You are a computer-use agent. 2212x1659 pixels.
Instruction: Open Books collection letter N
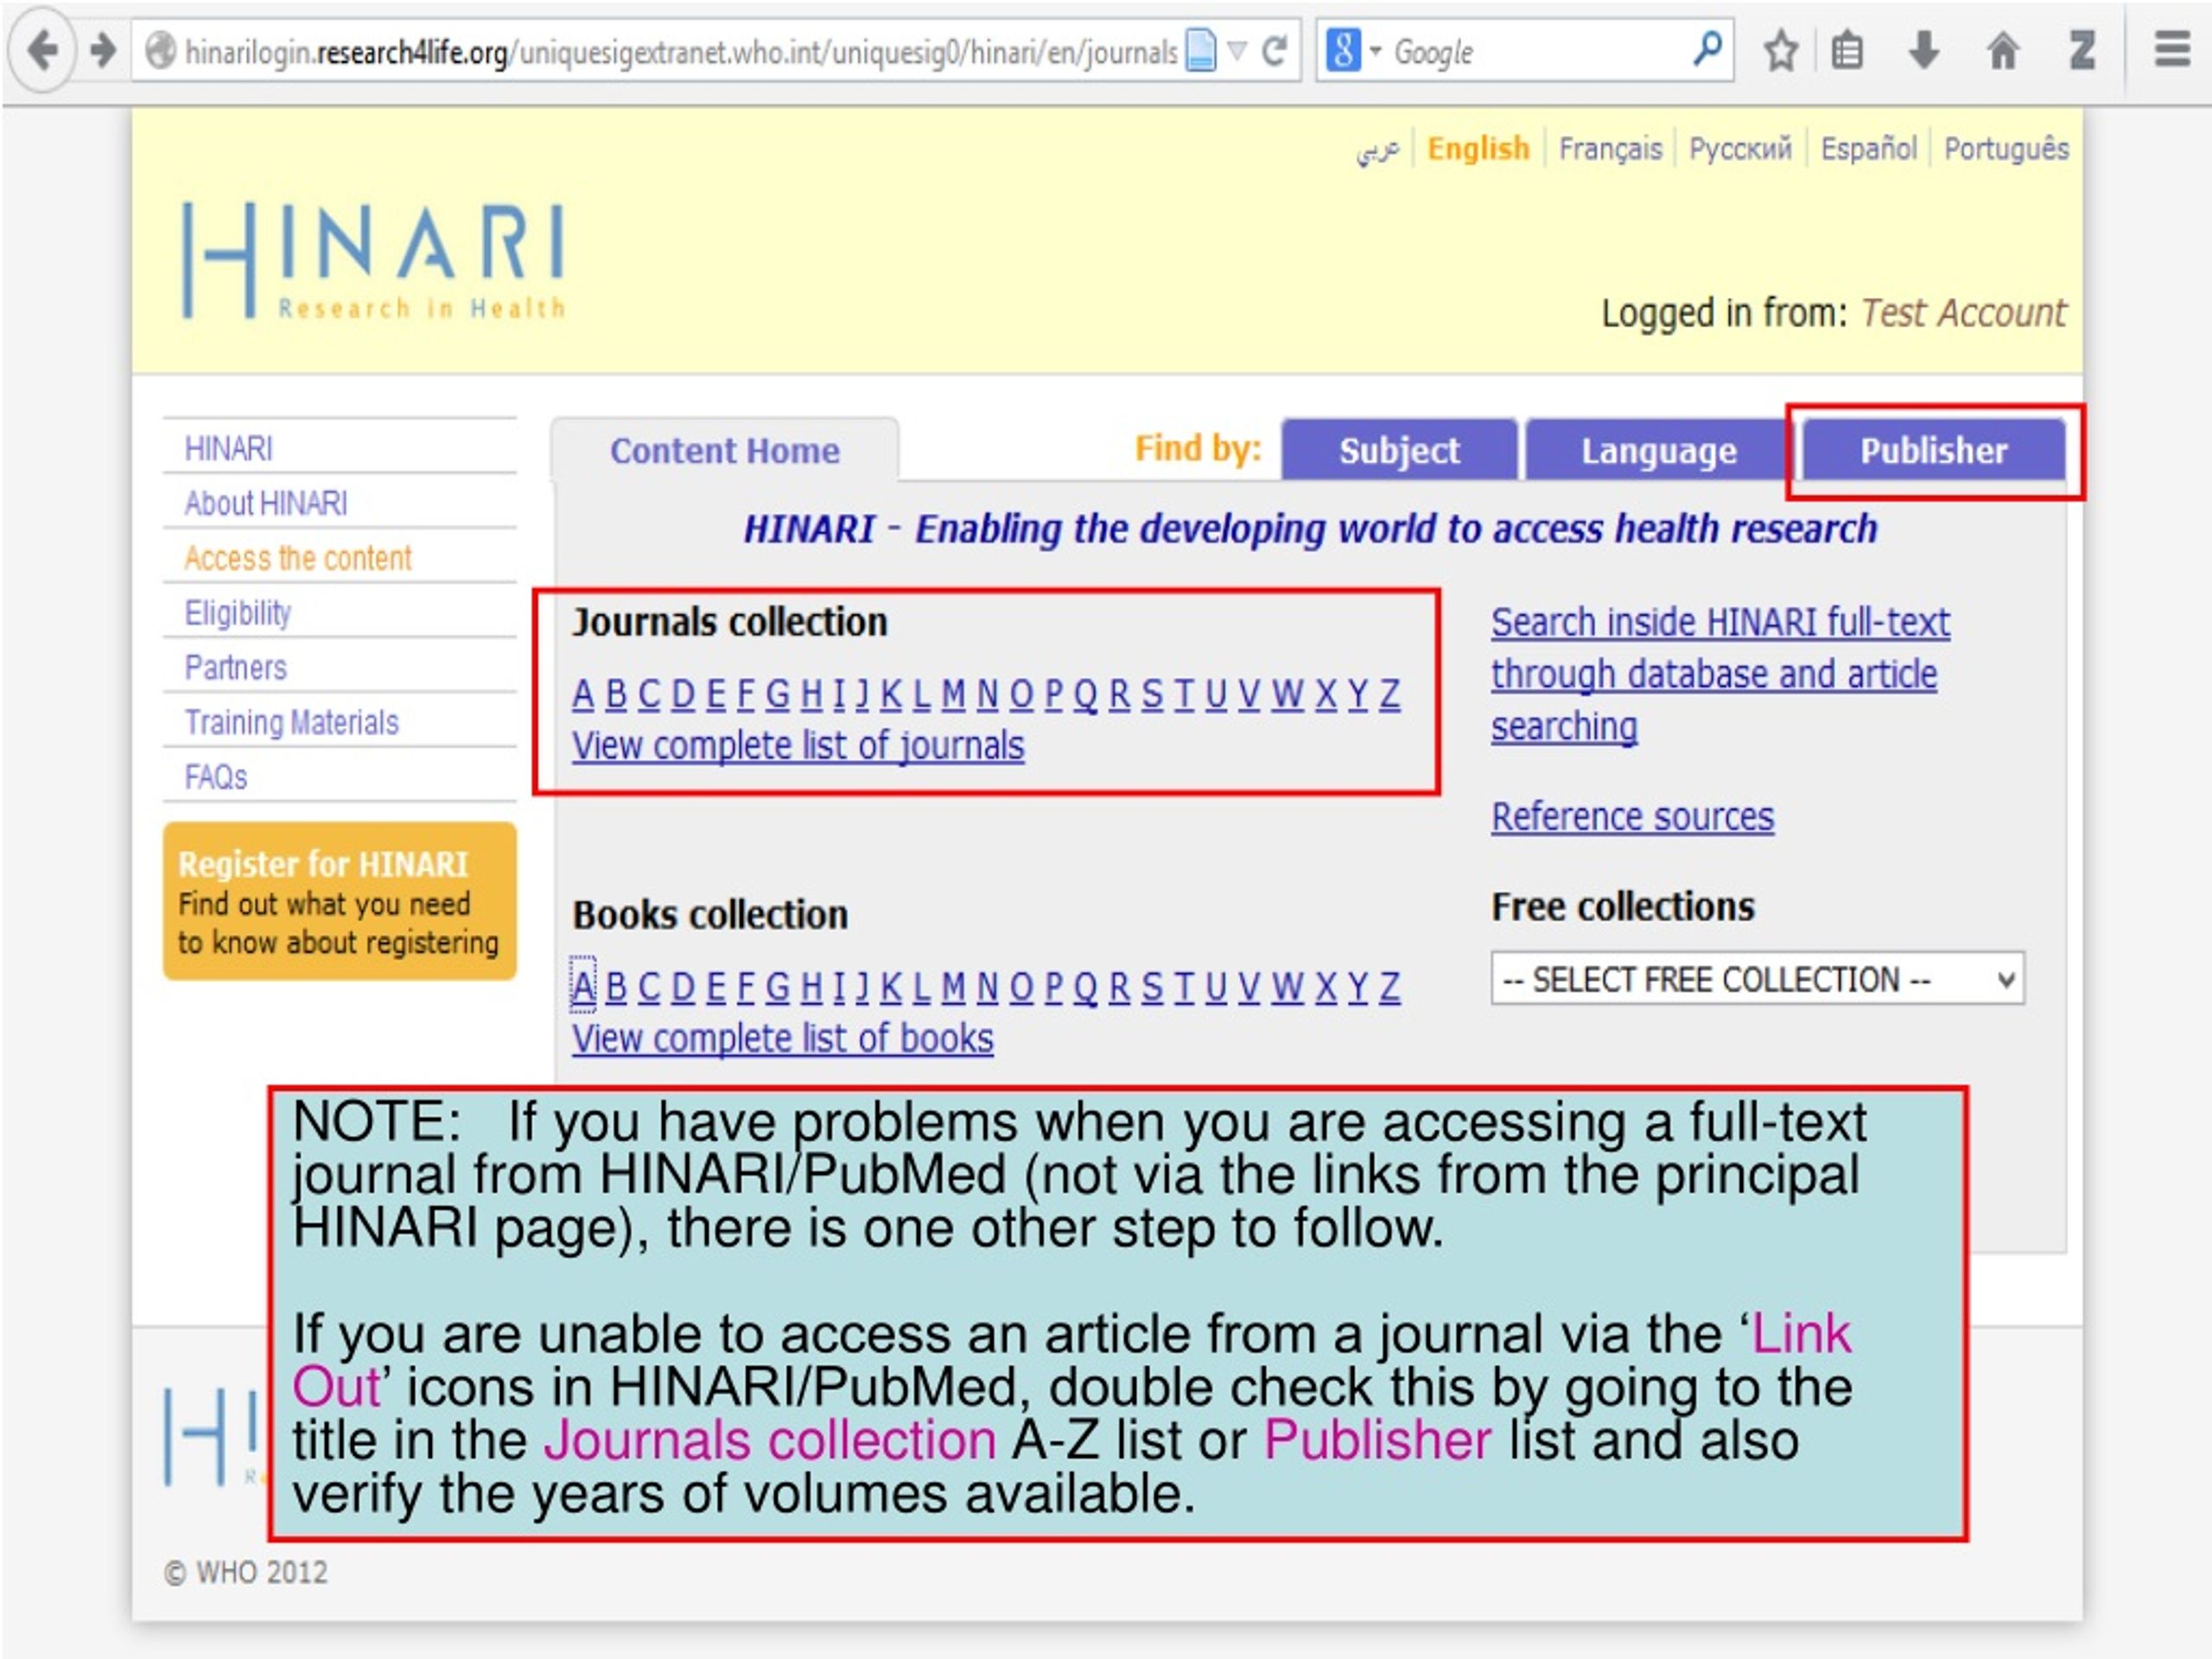point(987,987)
